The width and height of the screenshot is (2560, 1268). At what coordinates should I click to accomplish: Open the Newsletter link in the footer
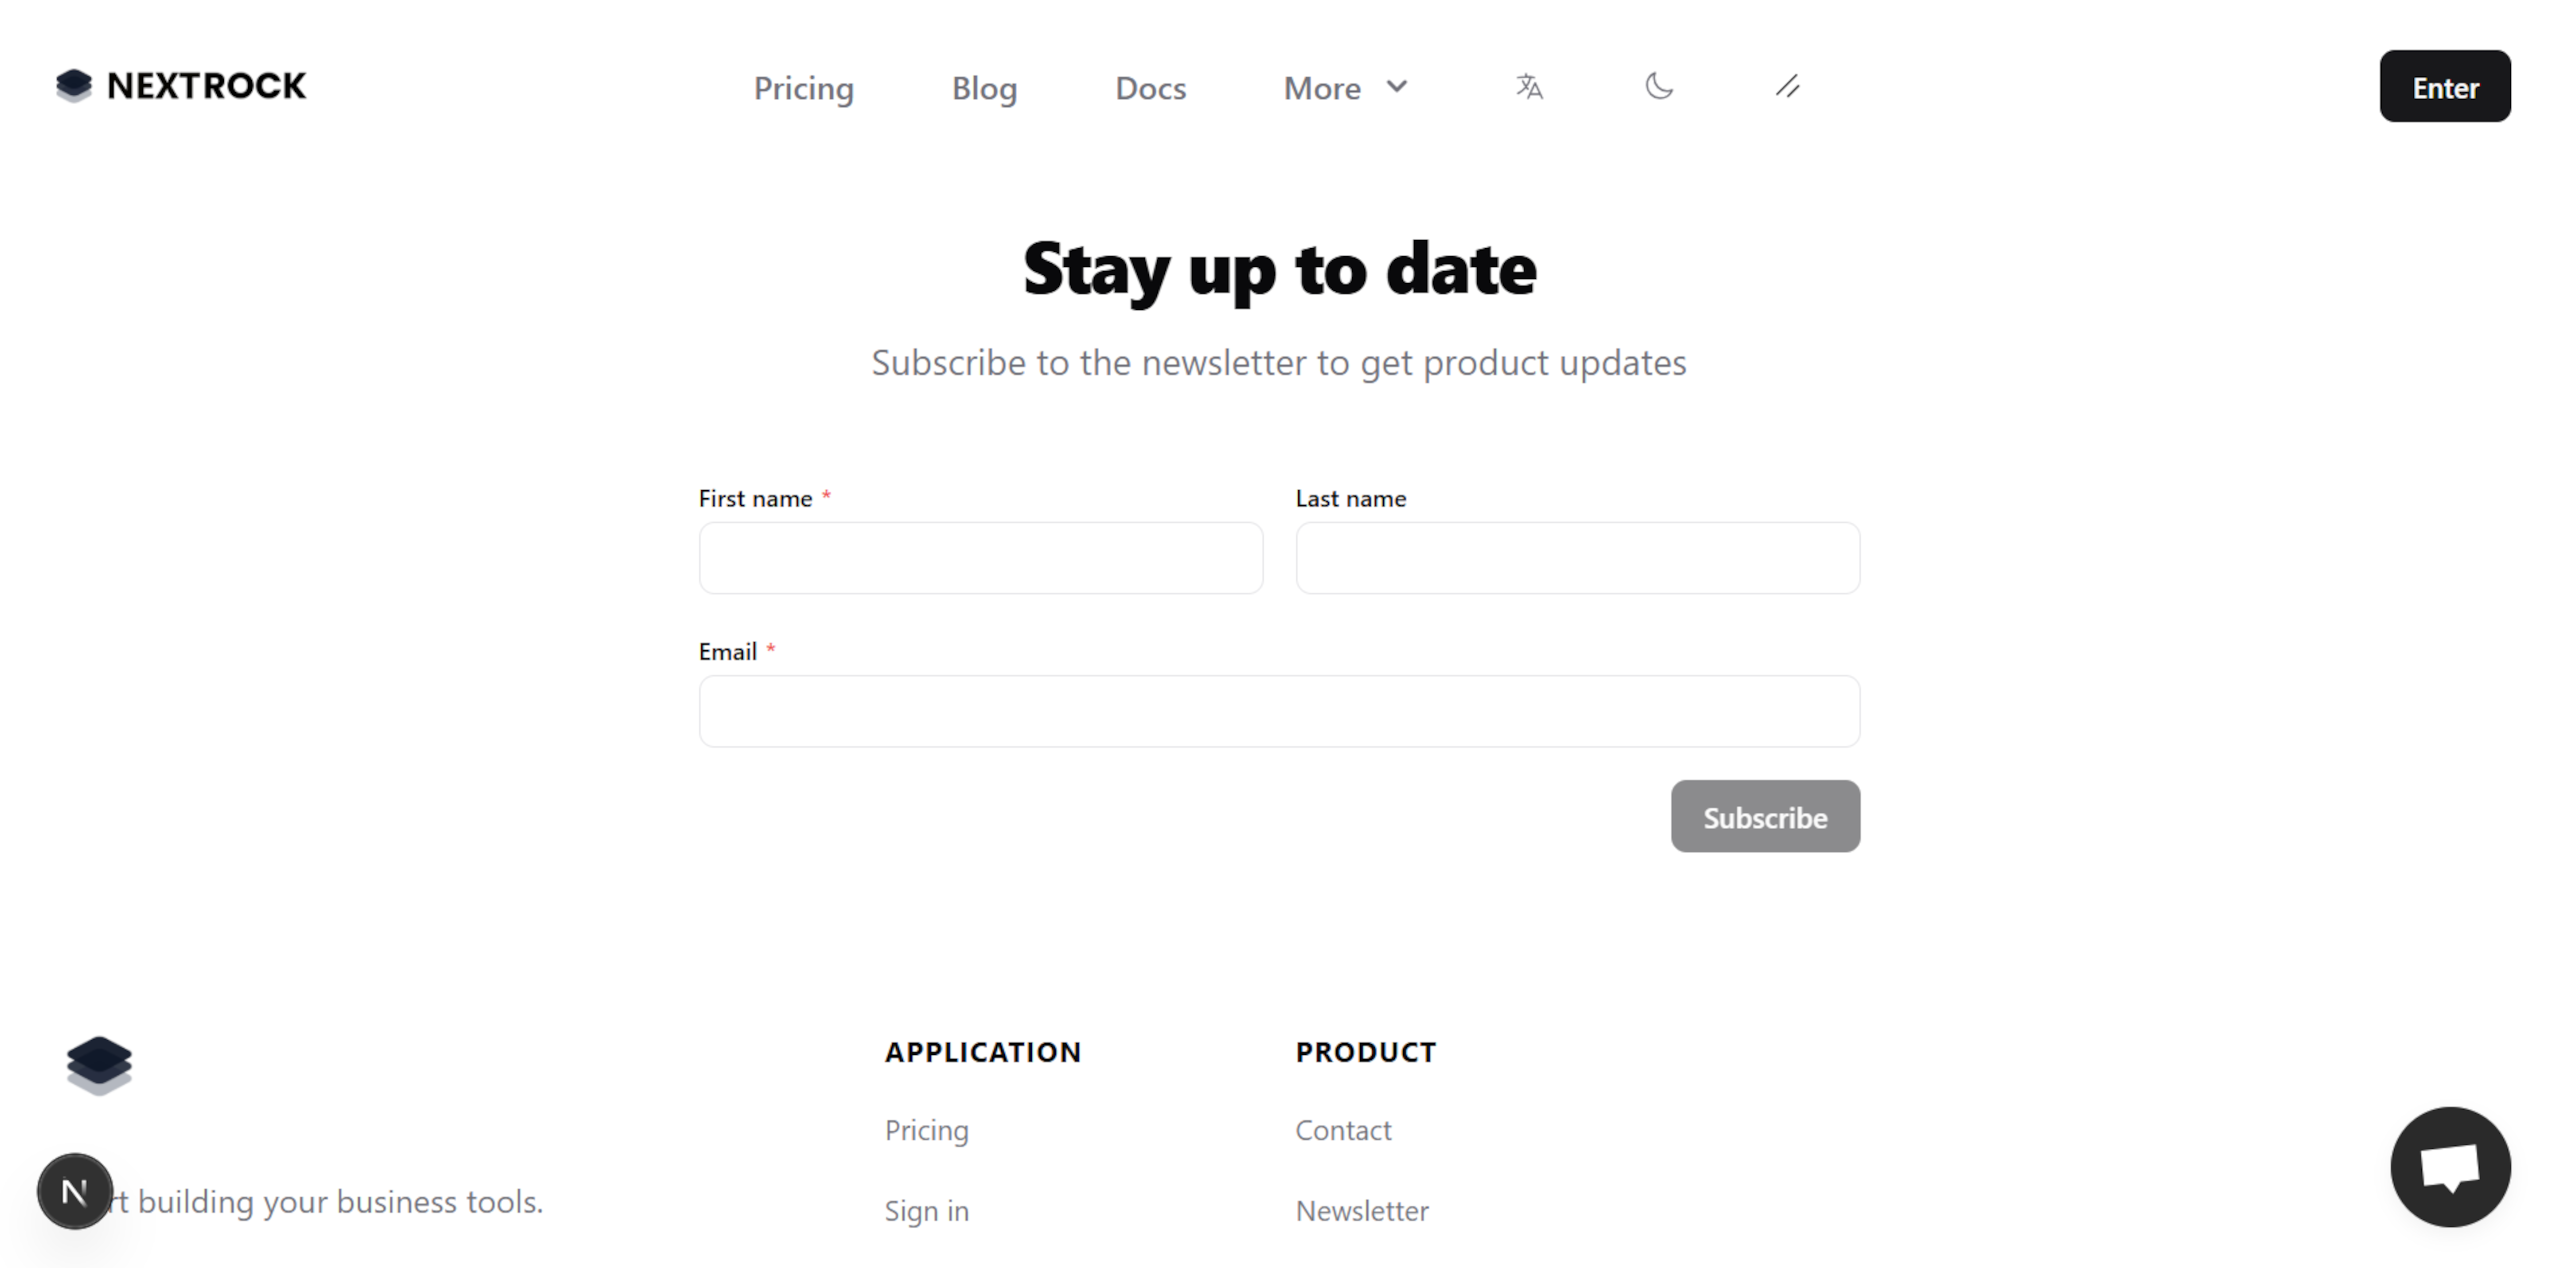click(1362, 1210)
